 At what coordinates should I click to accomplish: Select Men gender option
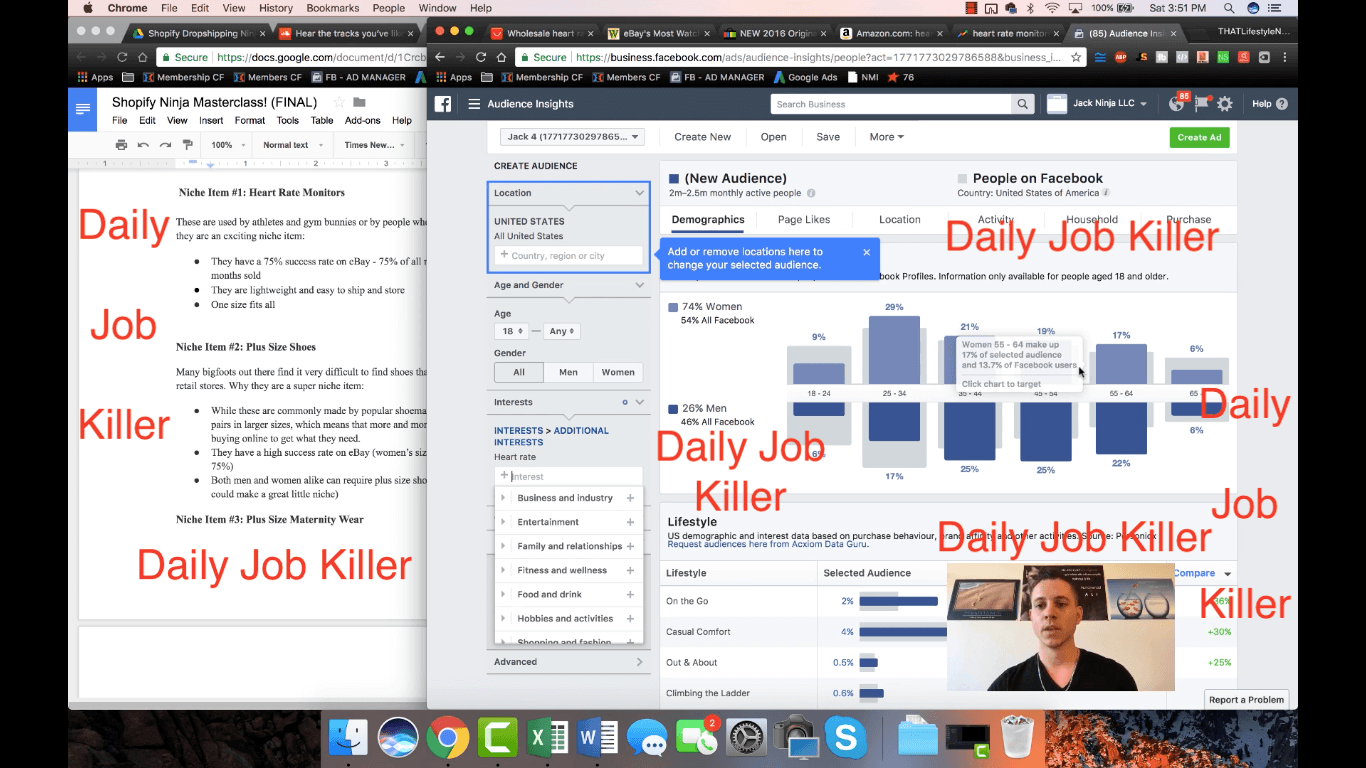click(568, 372)
